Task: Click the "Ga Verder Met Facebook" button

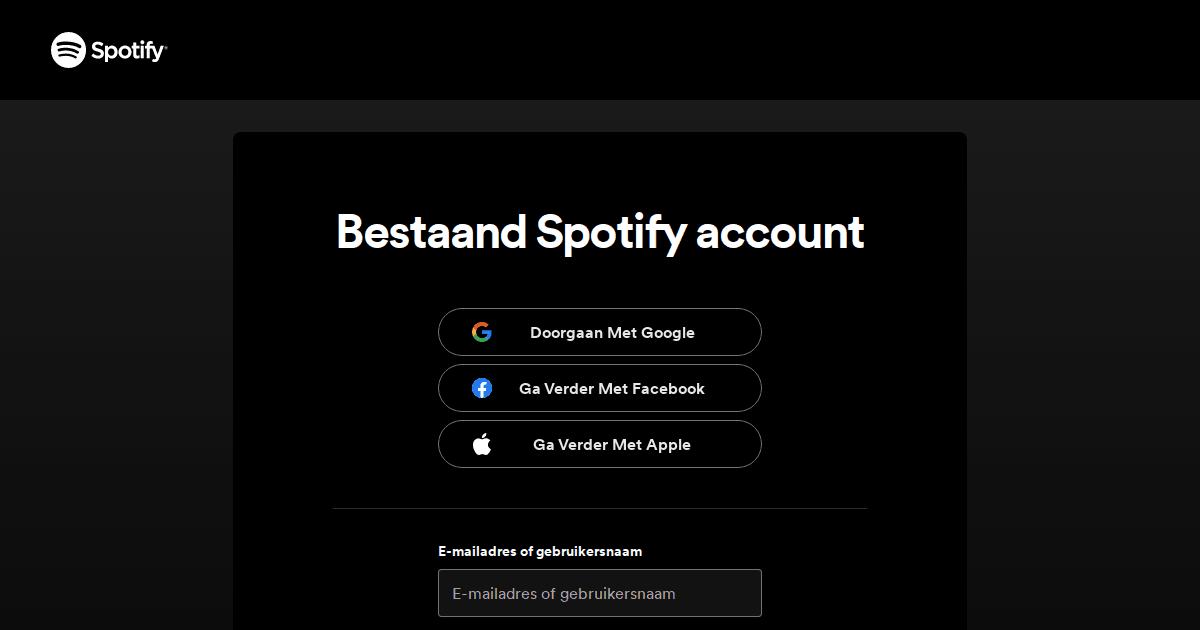Action: point(600,388)
